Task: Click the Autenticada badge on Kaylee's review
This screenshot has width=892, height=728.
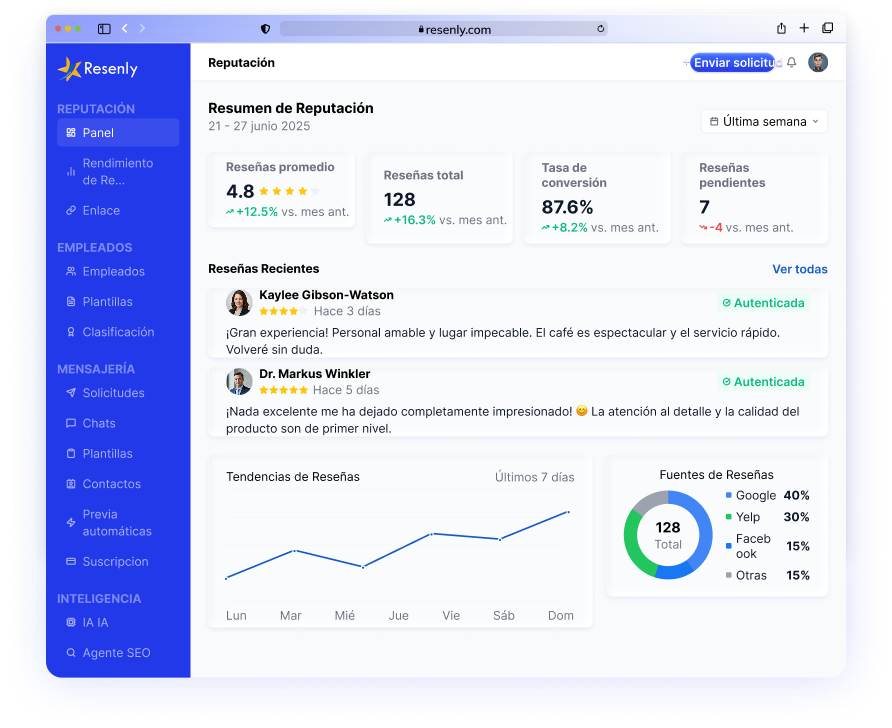Action: [x=763, y=303]
